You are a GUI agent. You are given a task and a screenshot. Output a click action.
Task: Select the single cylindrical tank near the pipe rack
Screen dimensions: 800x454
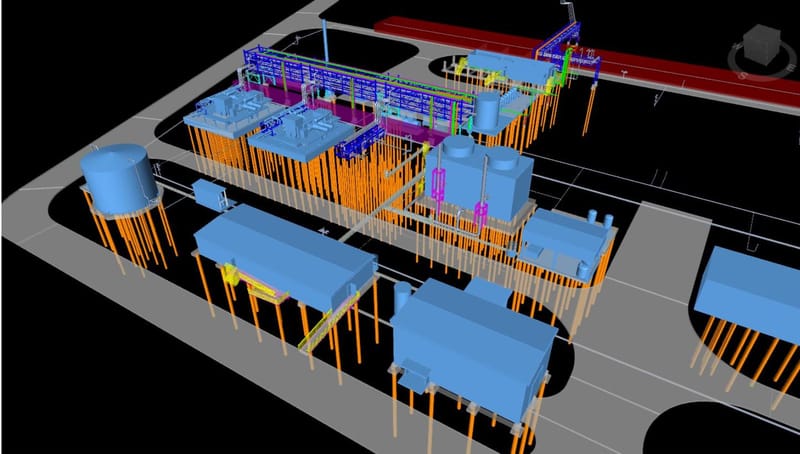point(488,110)
